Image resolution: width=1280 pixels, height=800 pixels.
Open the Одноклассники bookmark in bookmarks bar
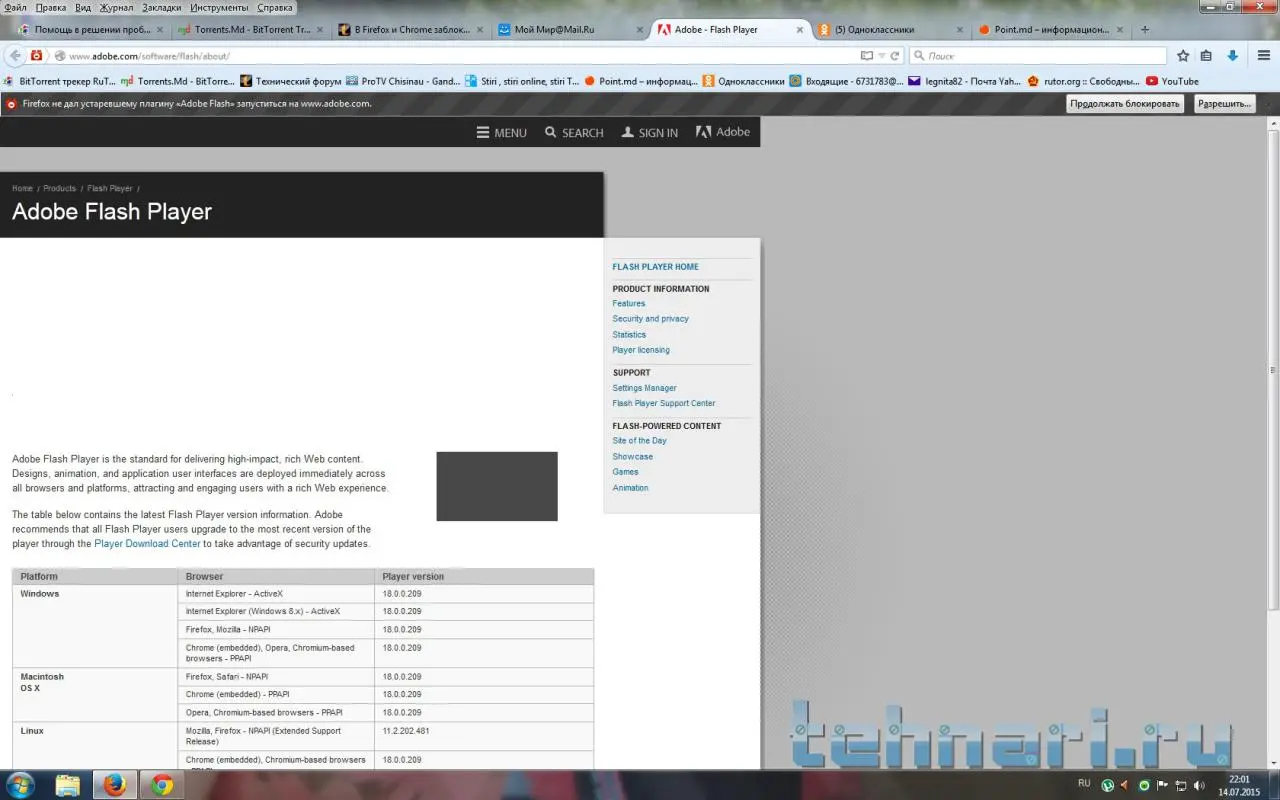[743, 81]
